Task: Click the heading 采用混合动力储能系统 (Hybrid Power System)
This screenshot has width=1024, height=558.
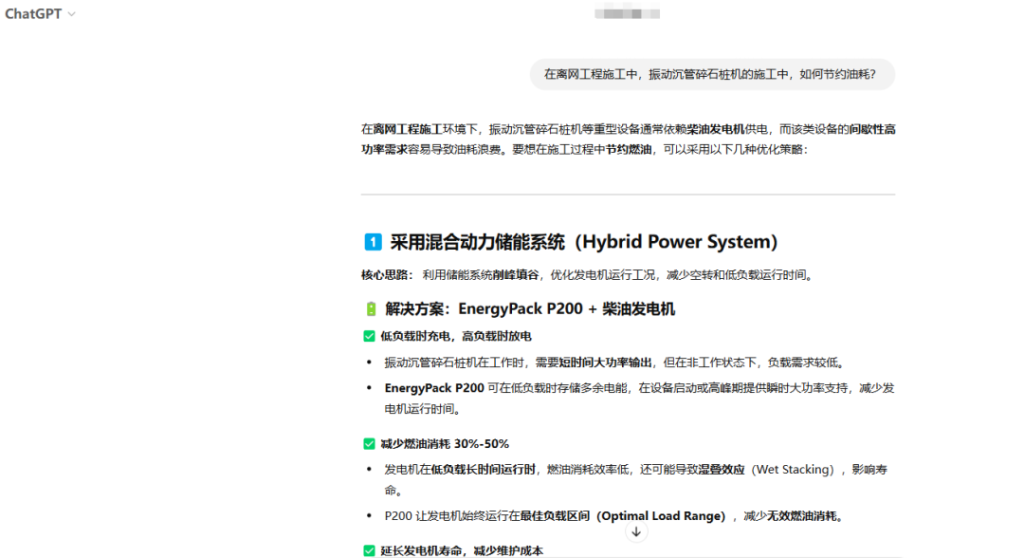Action: 584,242
